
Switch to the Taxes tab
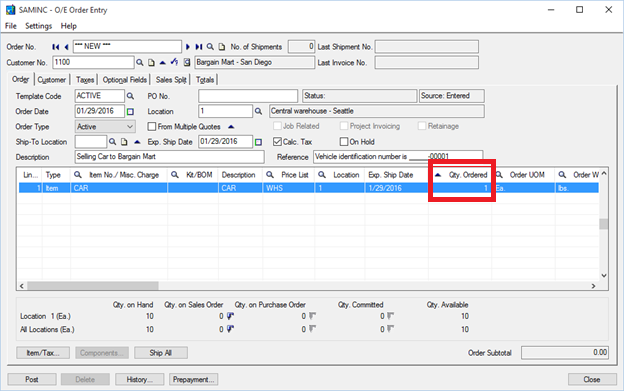click(85, 80)
